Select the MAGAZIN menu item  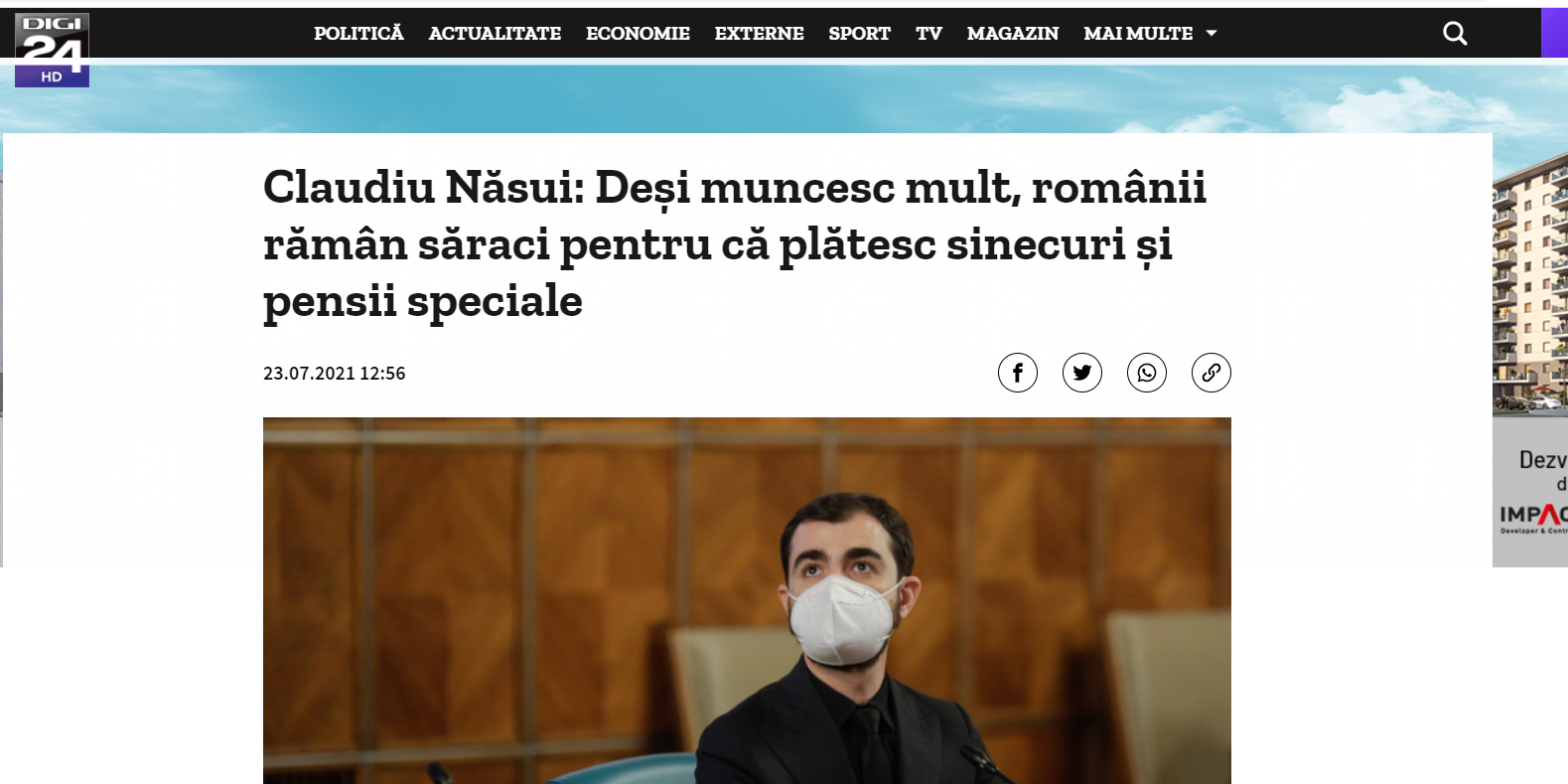click(x=1013, y=33)
